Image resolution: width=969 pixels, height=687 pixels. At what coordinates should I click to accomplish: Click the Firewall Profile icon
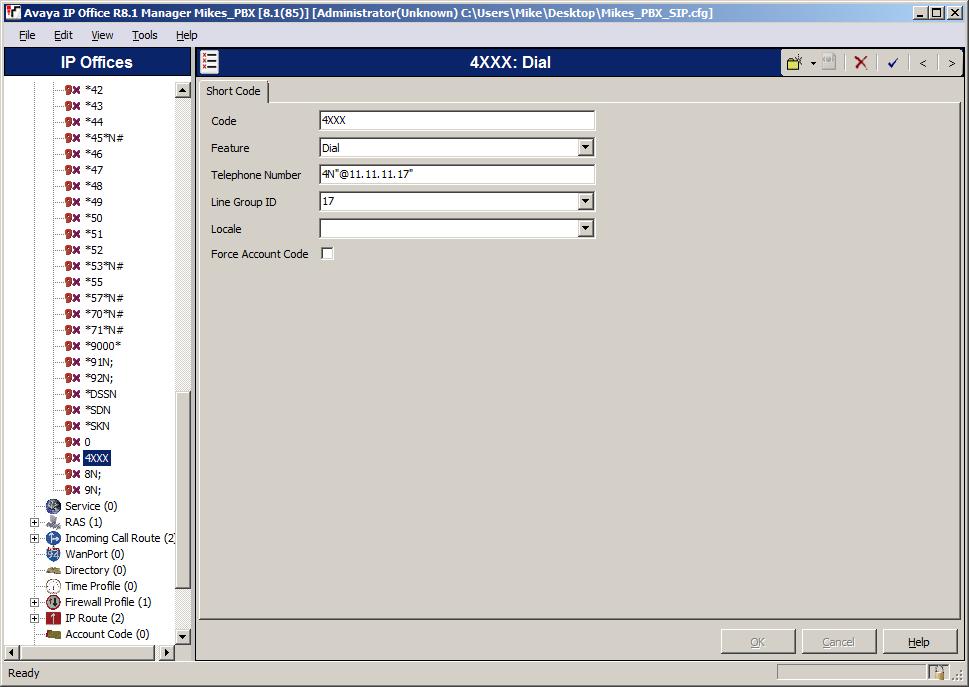click(x=54, y=602)
